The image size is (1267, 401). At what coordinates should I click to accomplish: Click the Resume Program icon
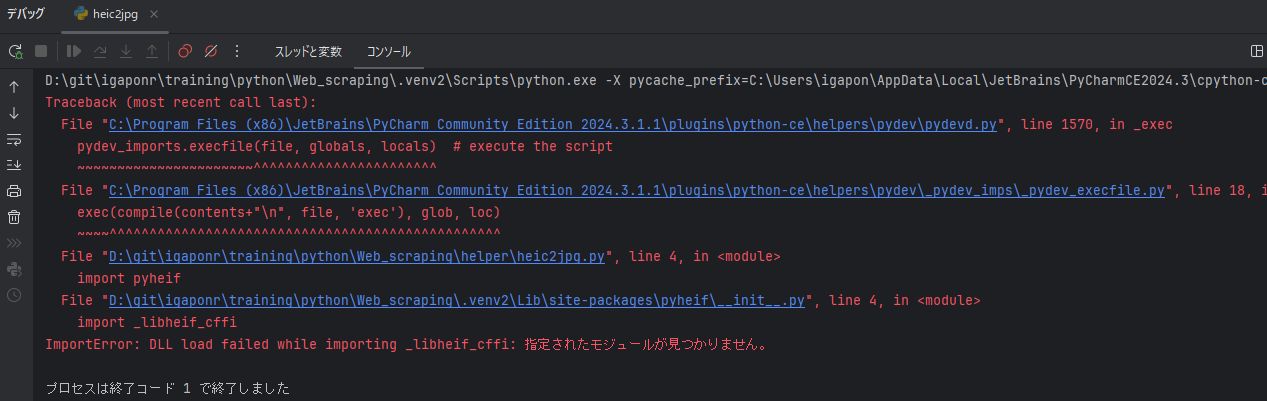click(74, 51)
